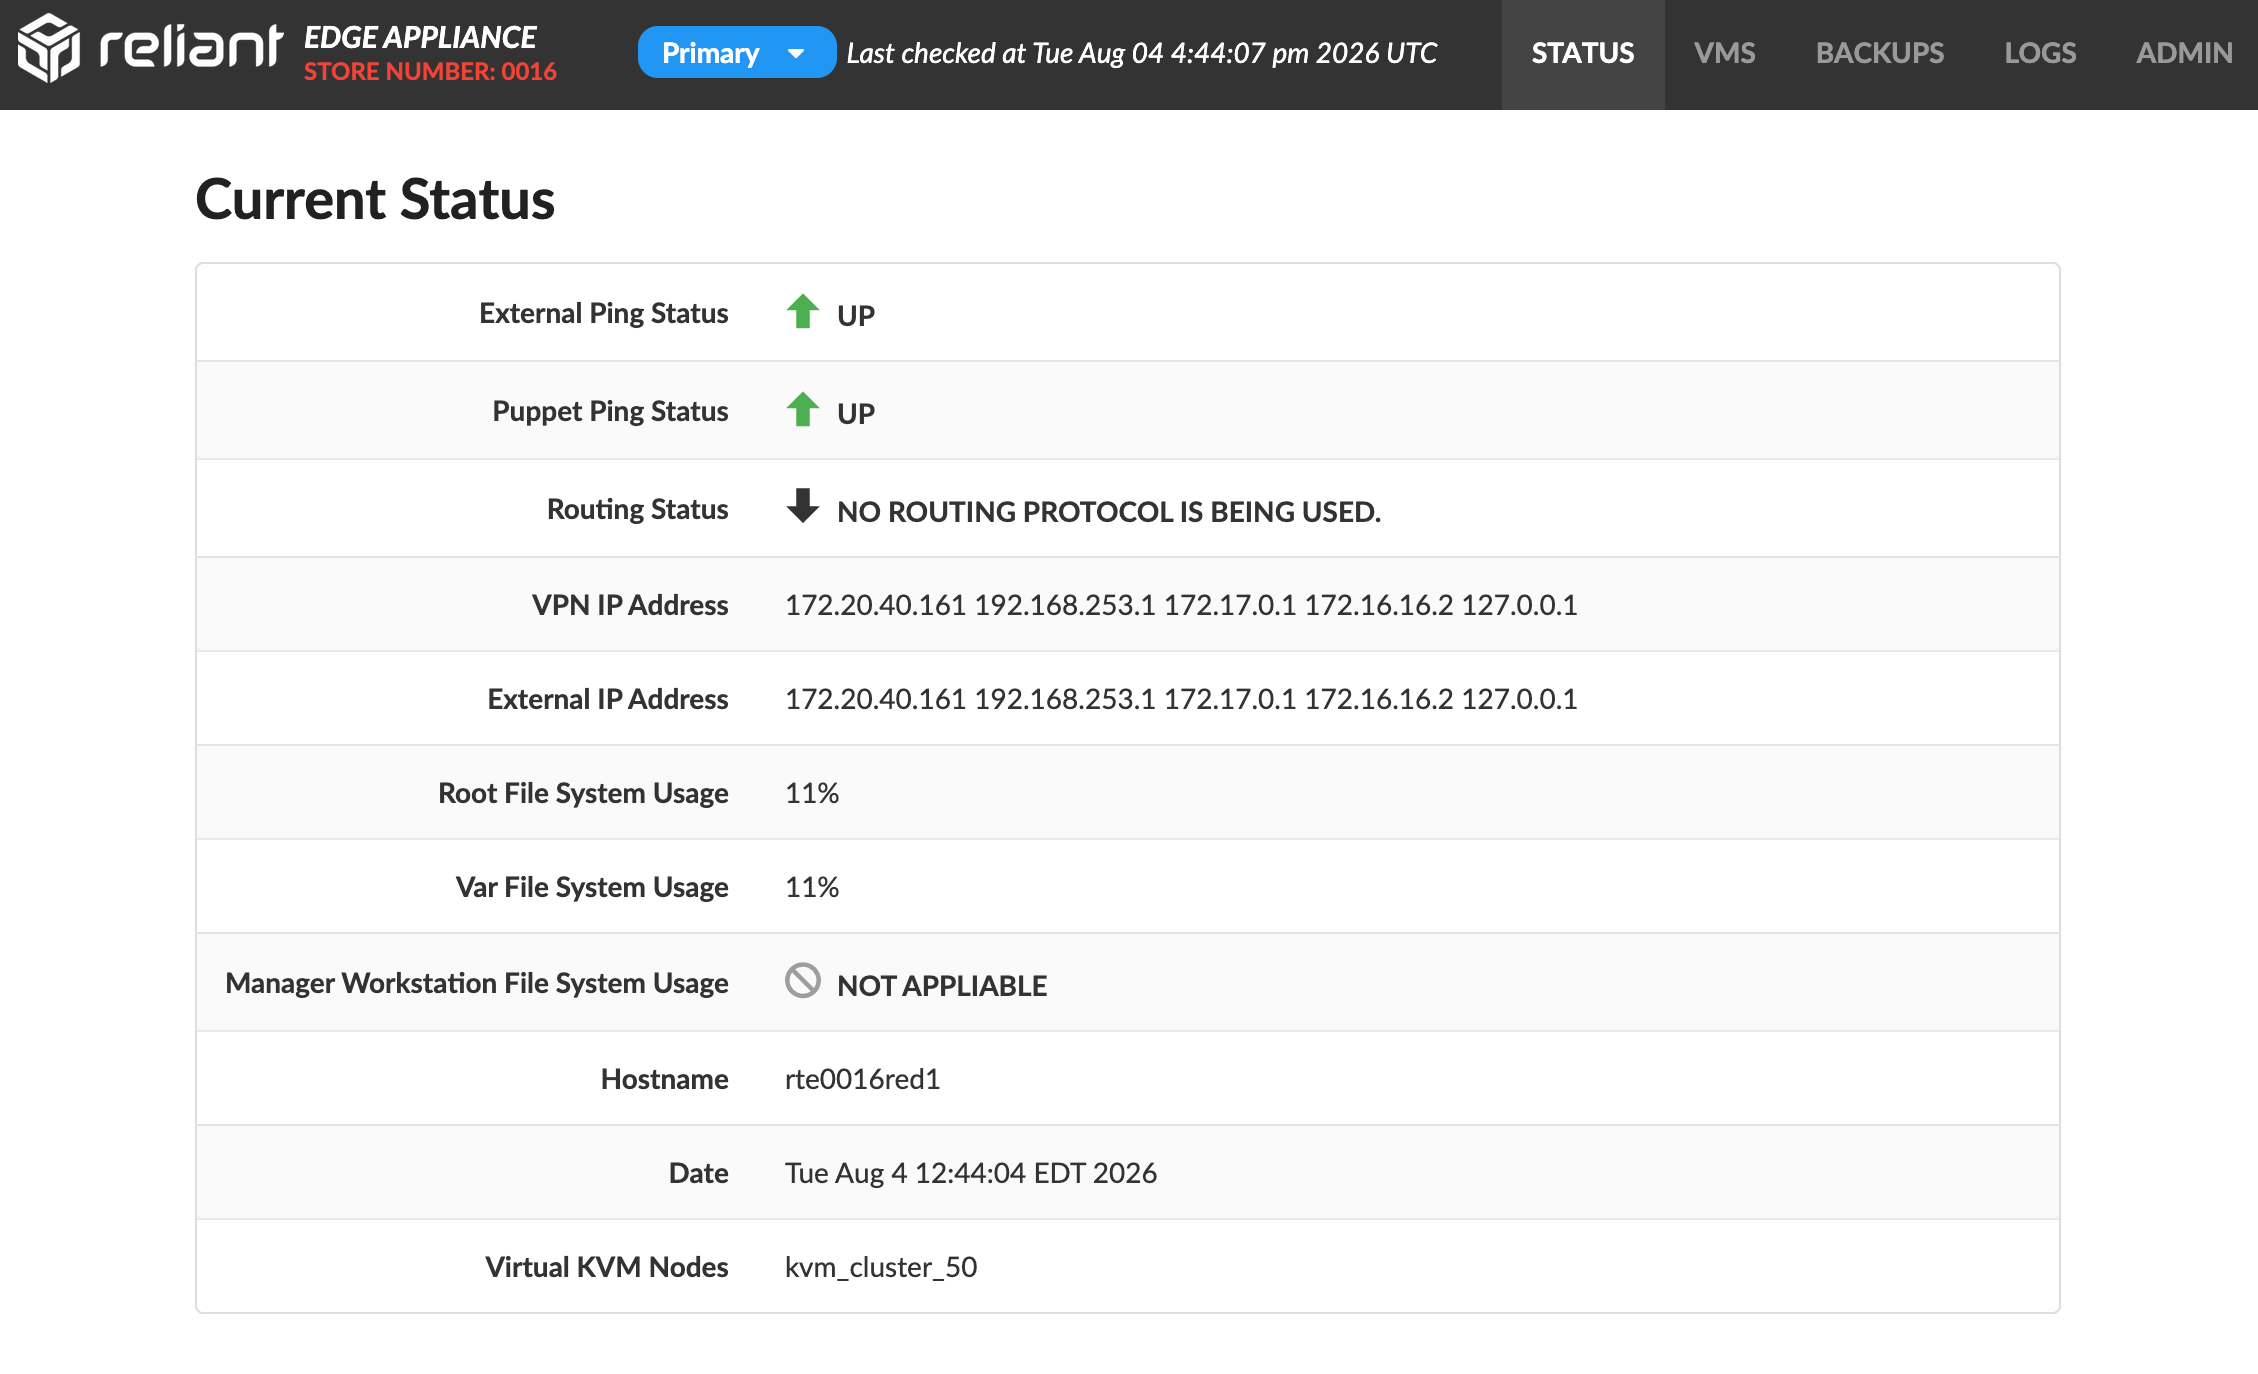
Task: Click the Root File System Usage 11% value
Action: [x=812, y=793]
